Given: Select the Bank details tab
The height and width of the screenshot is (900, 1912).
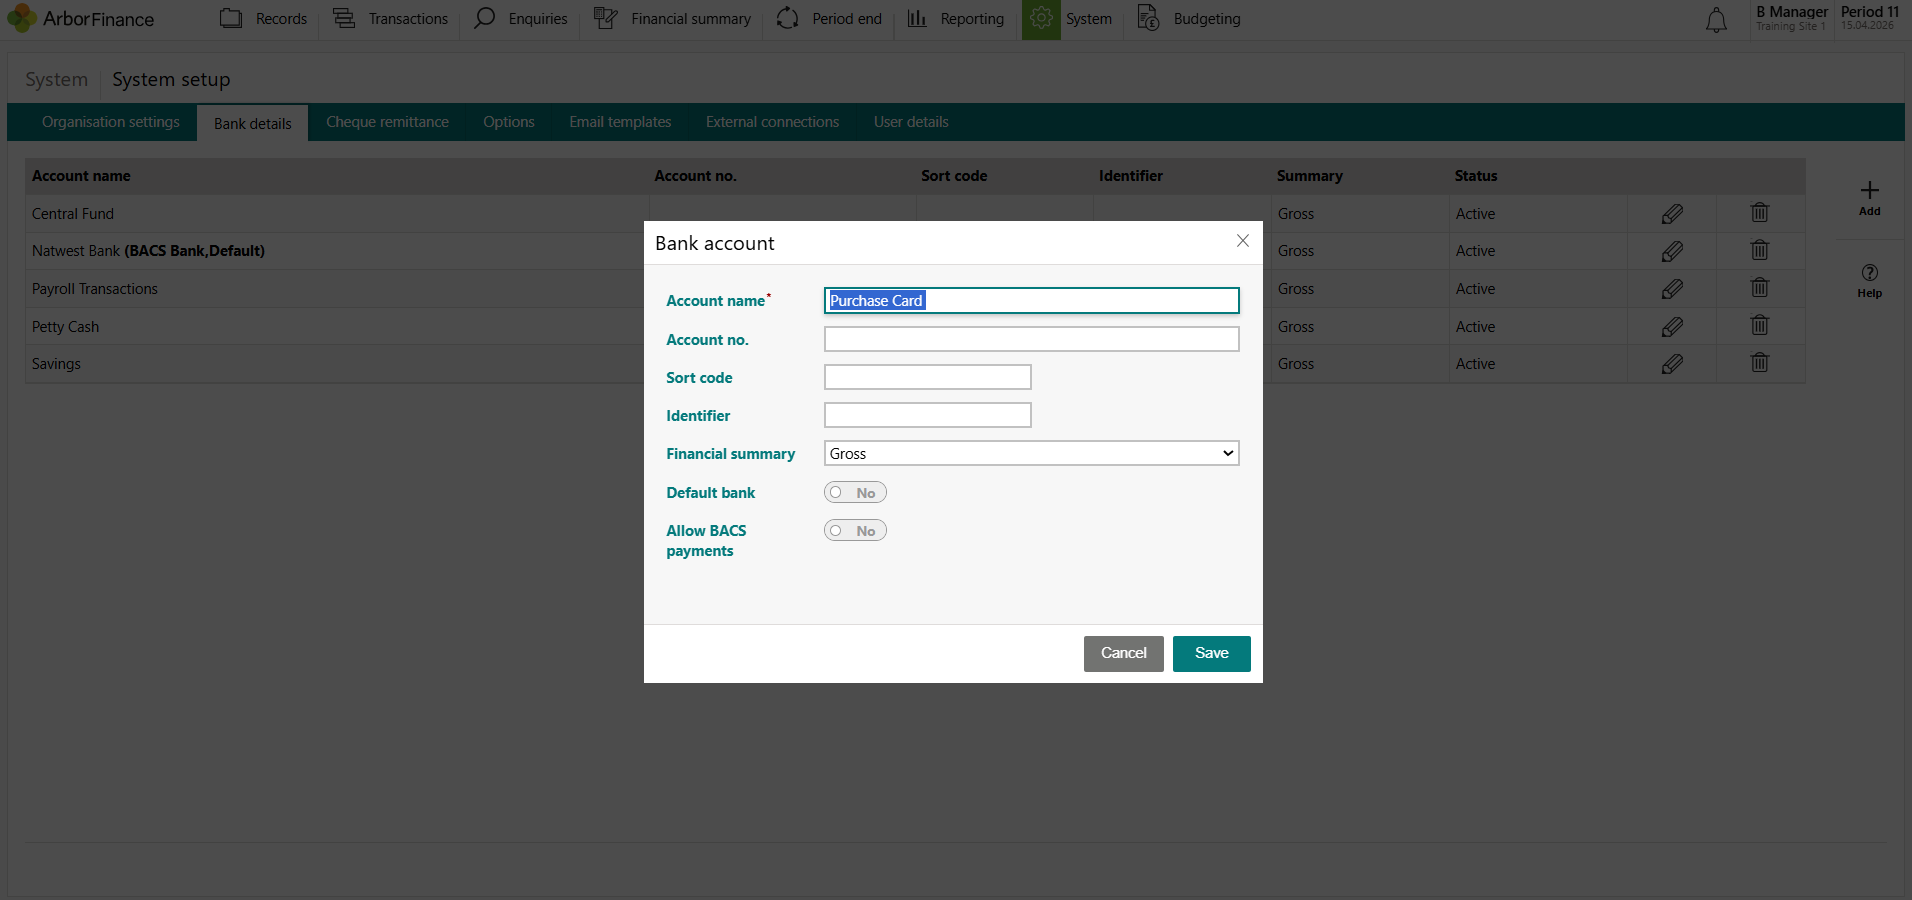Looking at the screenshot, I should [x=253, y=124].
